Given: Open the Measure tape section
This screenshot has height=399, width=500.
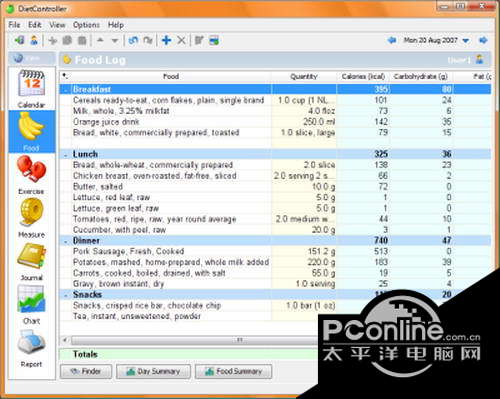Looking at the screenshot, I should pyautogui.click(x=31, y=217).
